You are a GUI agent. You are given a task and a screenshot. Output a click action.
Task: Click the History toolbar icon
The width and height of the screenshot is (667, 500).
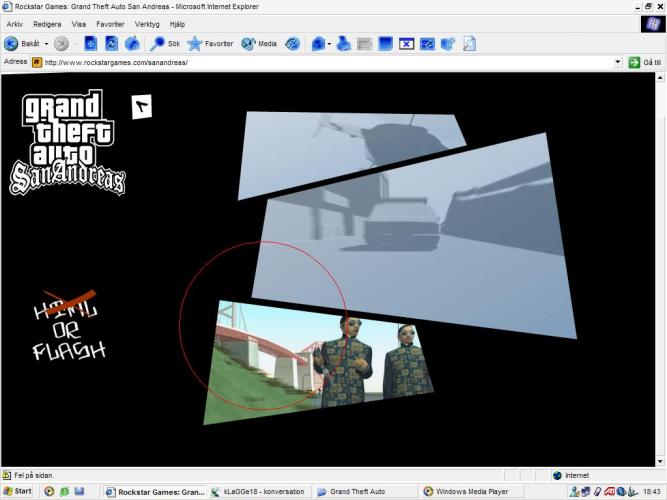[x=293, y=44]
